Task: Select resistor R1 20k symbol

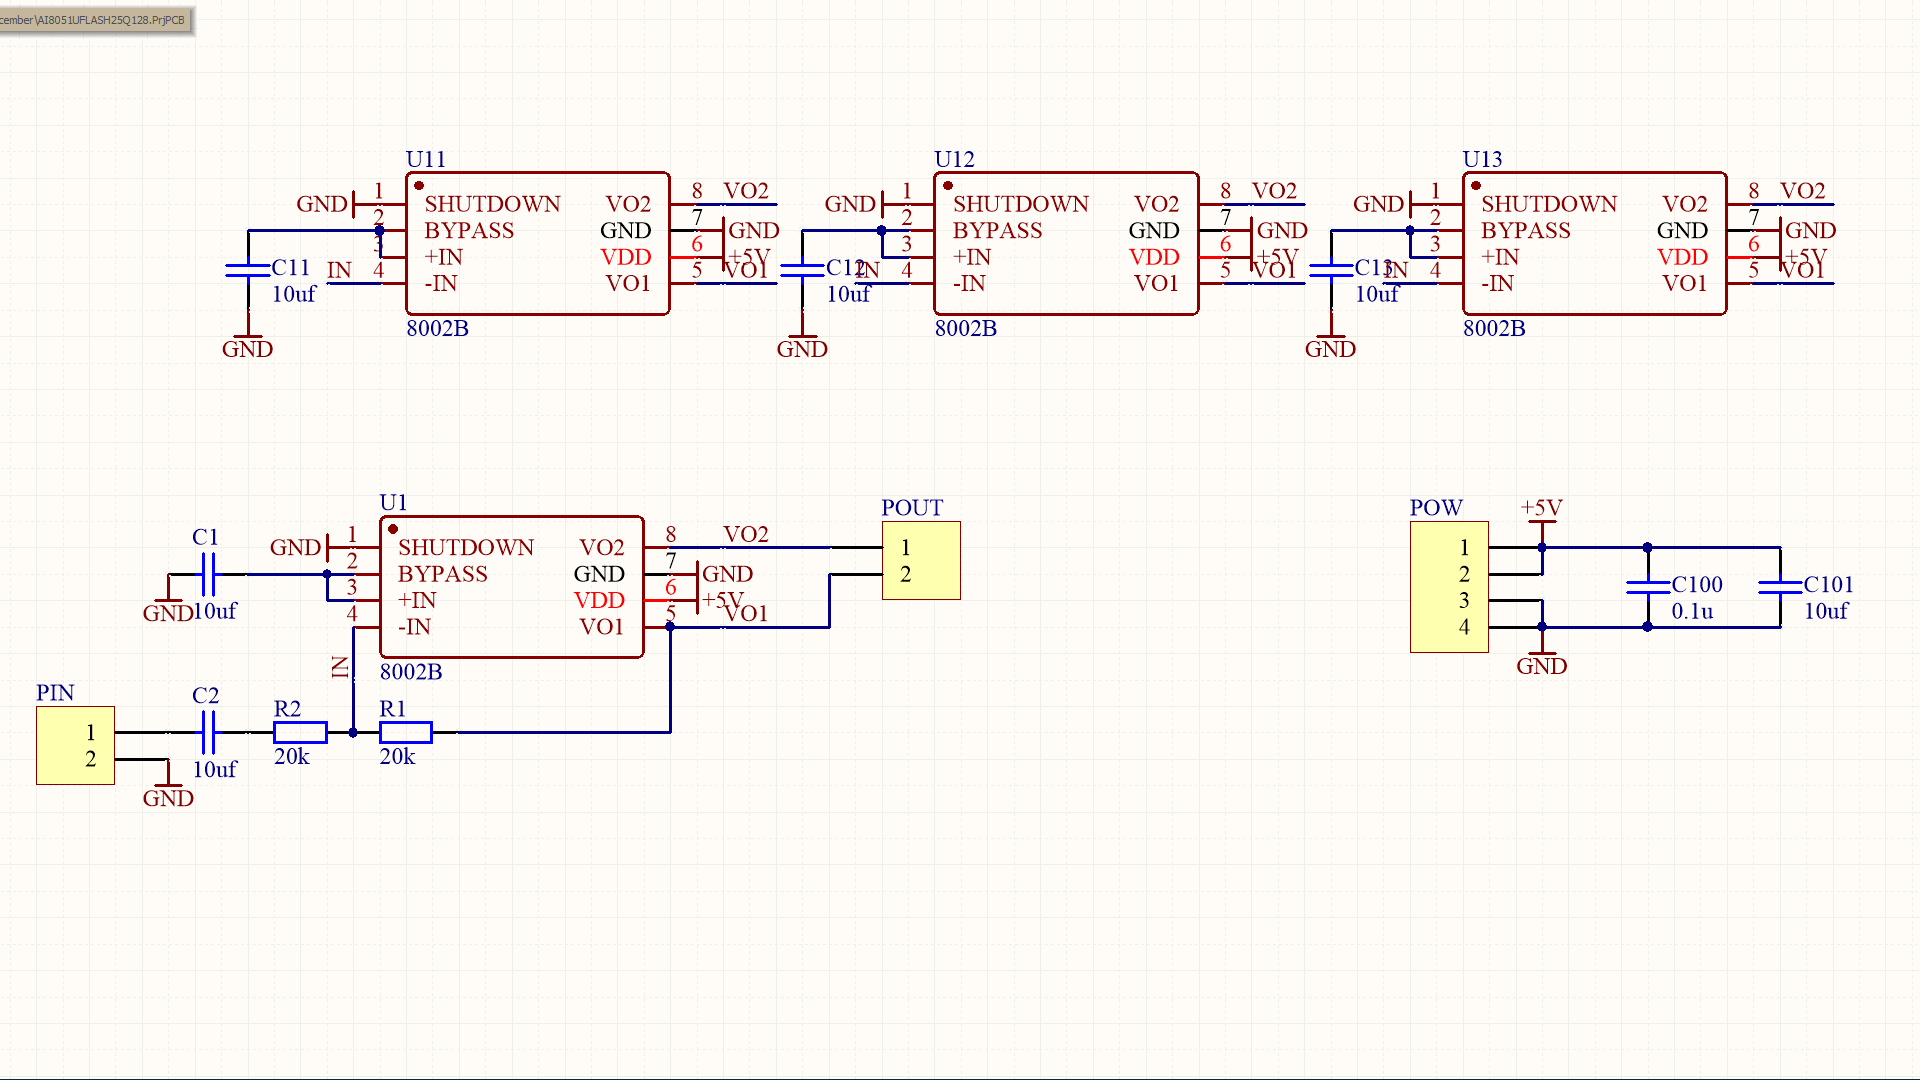Action: point(405,732)
